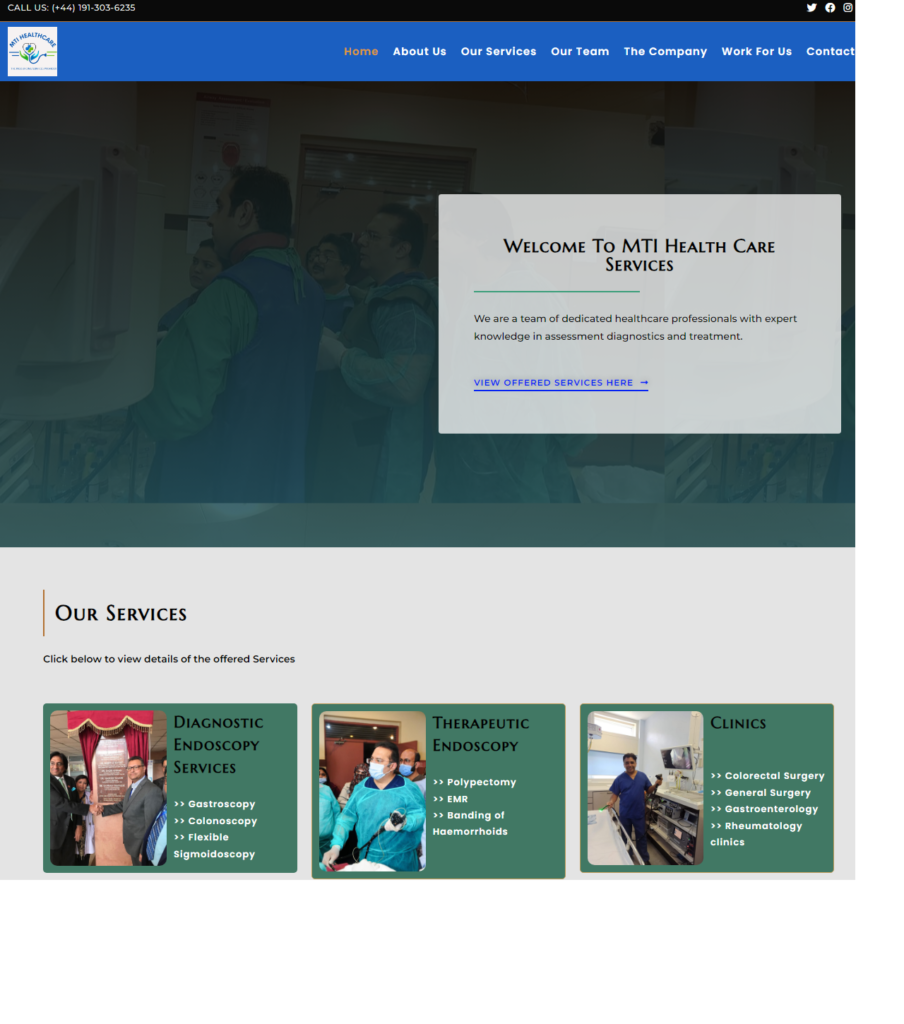Open the Work For Us page
Screen dimensions: 904x1024
coord(756,52)
